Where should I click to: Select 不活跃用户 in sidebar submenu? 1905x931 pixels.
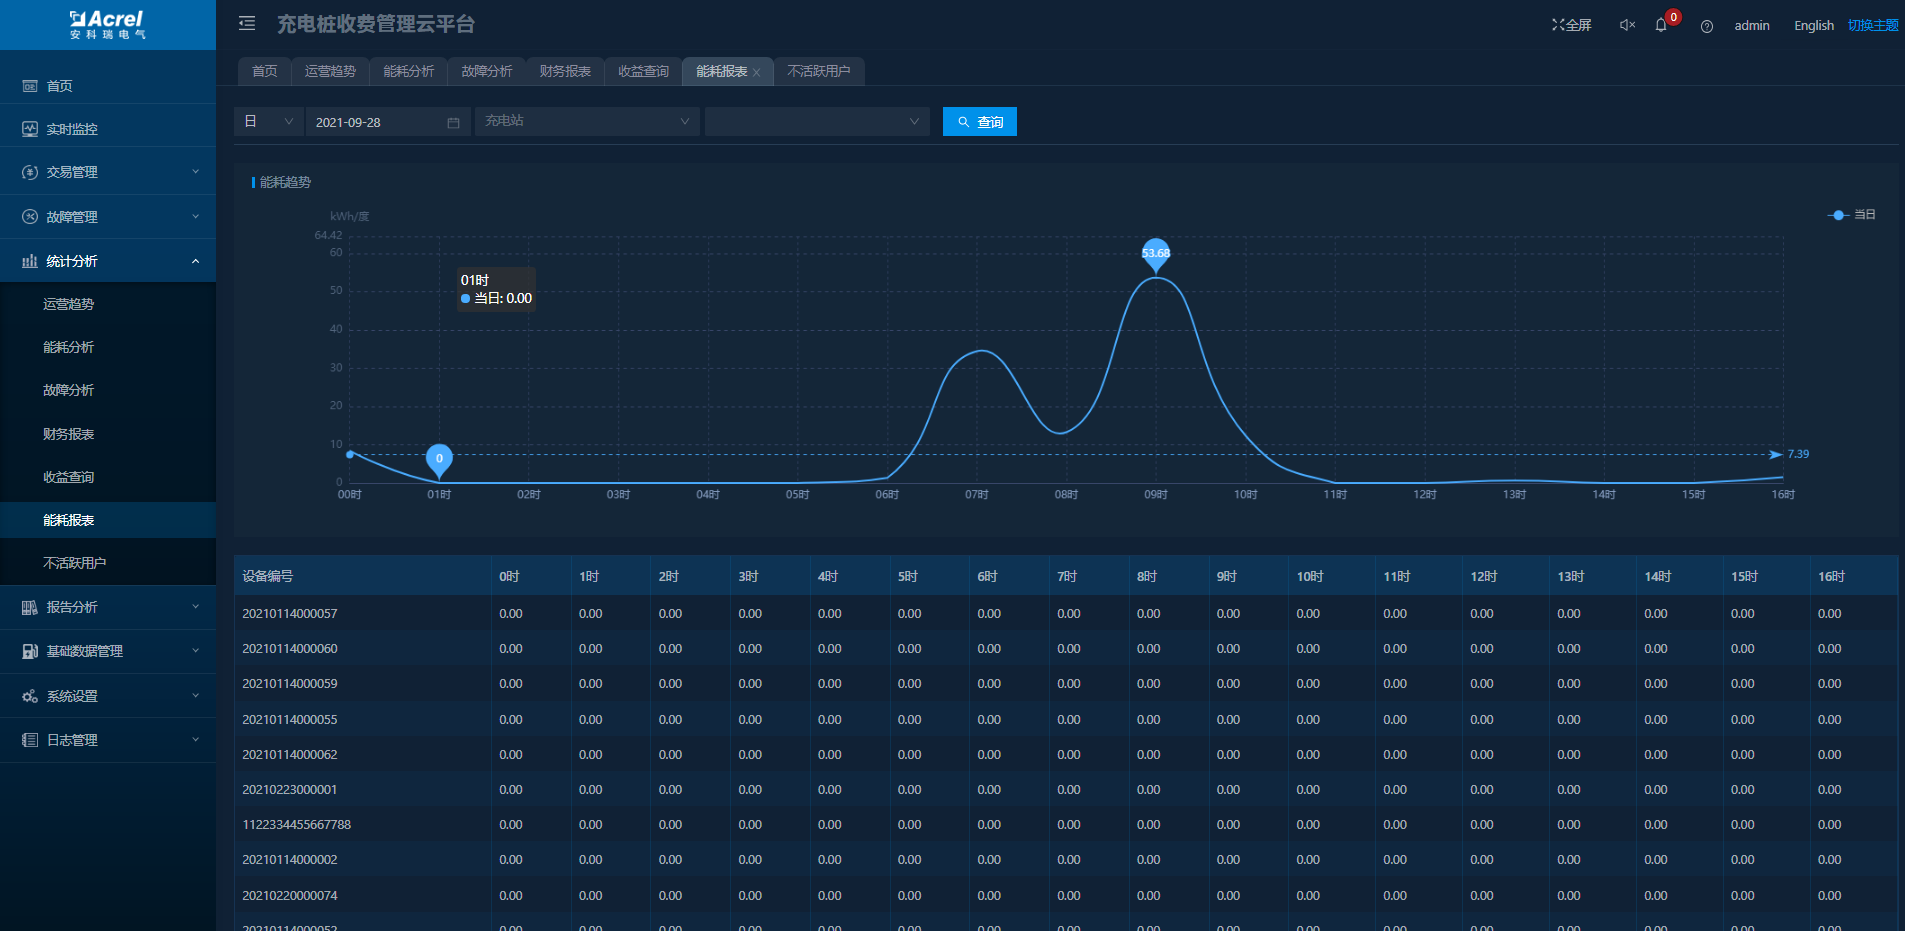(74, 563)
